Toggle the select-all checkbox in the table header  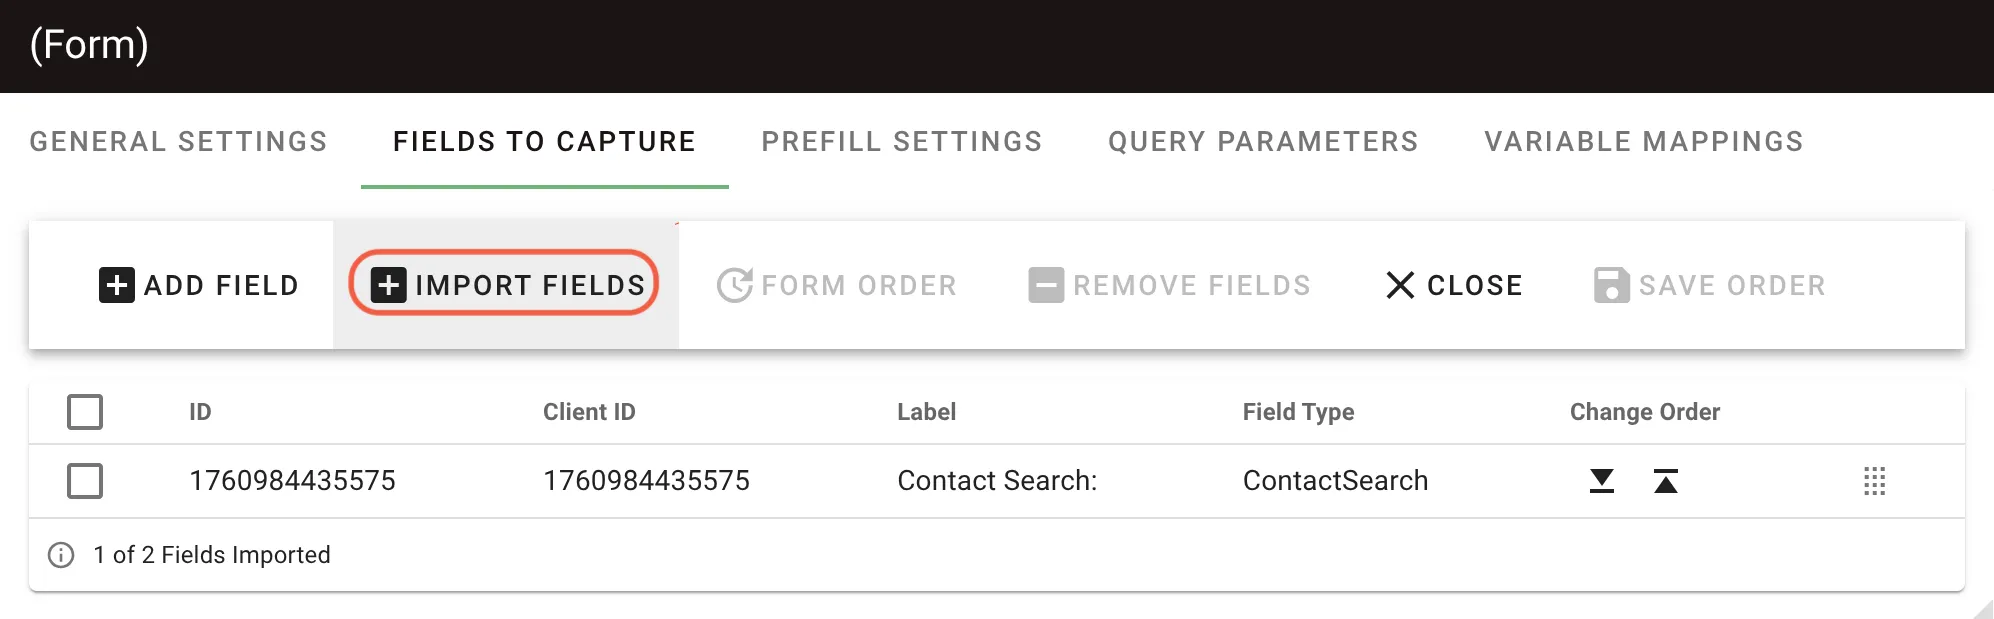click(86, 411)
